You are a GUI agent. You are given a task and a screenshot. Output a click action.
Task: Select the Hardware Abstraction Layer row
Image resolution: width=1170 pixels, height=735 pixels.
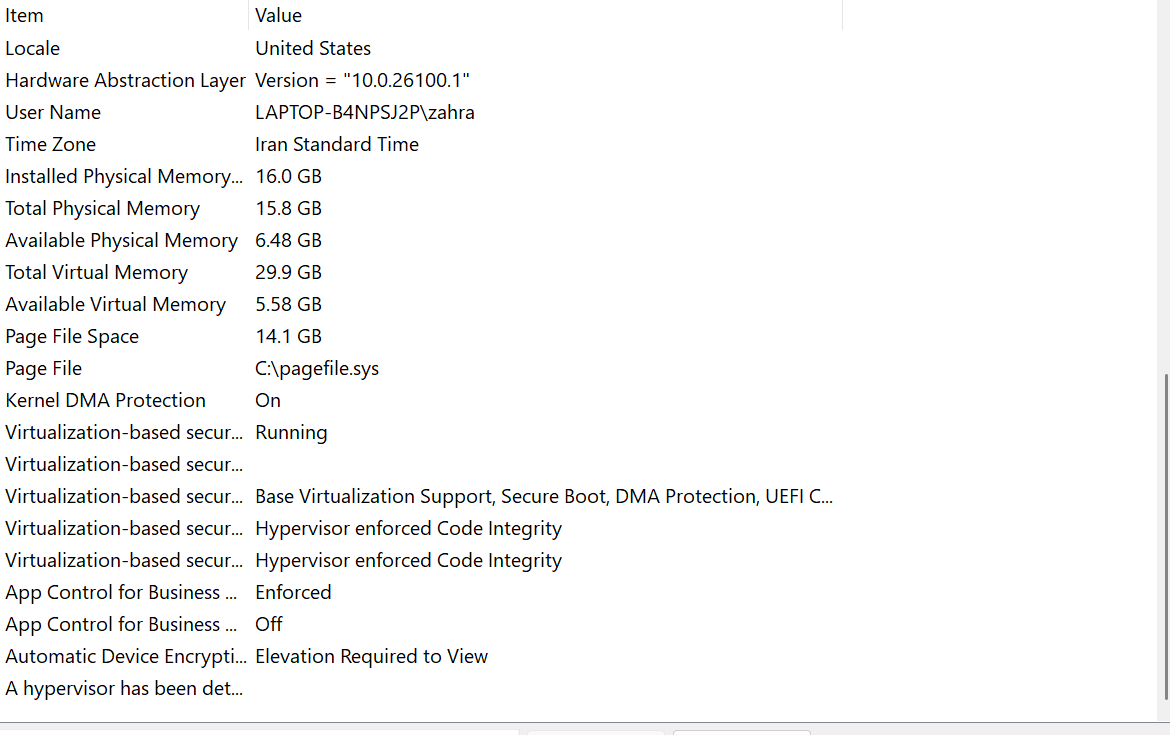[125, 80]
